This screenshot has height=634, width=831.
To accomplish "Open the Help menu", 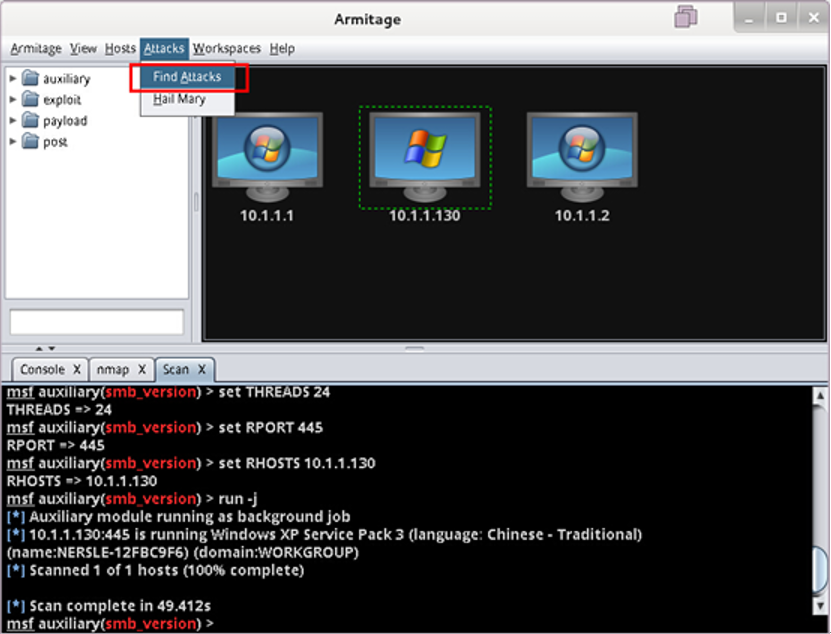I will coord(282,49).
